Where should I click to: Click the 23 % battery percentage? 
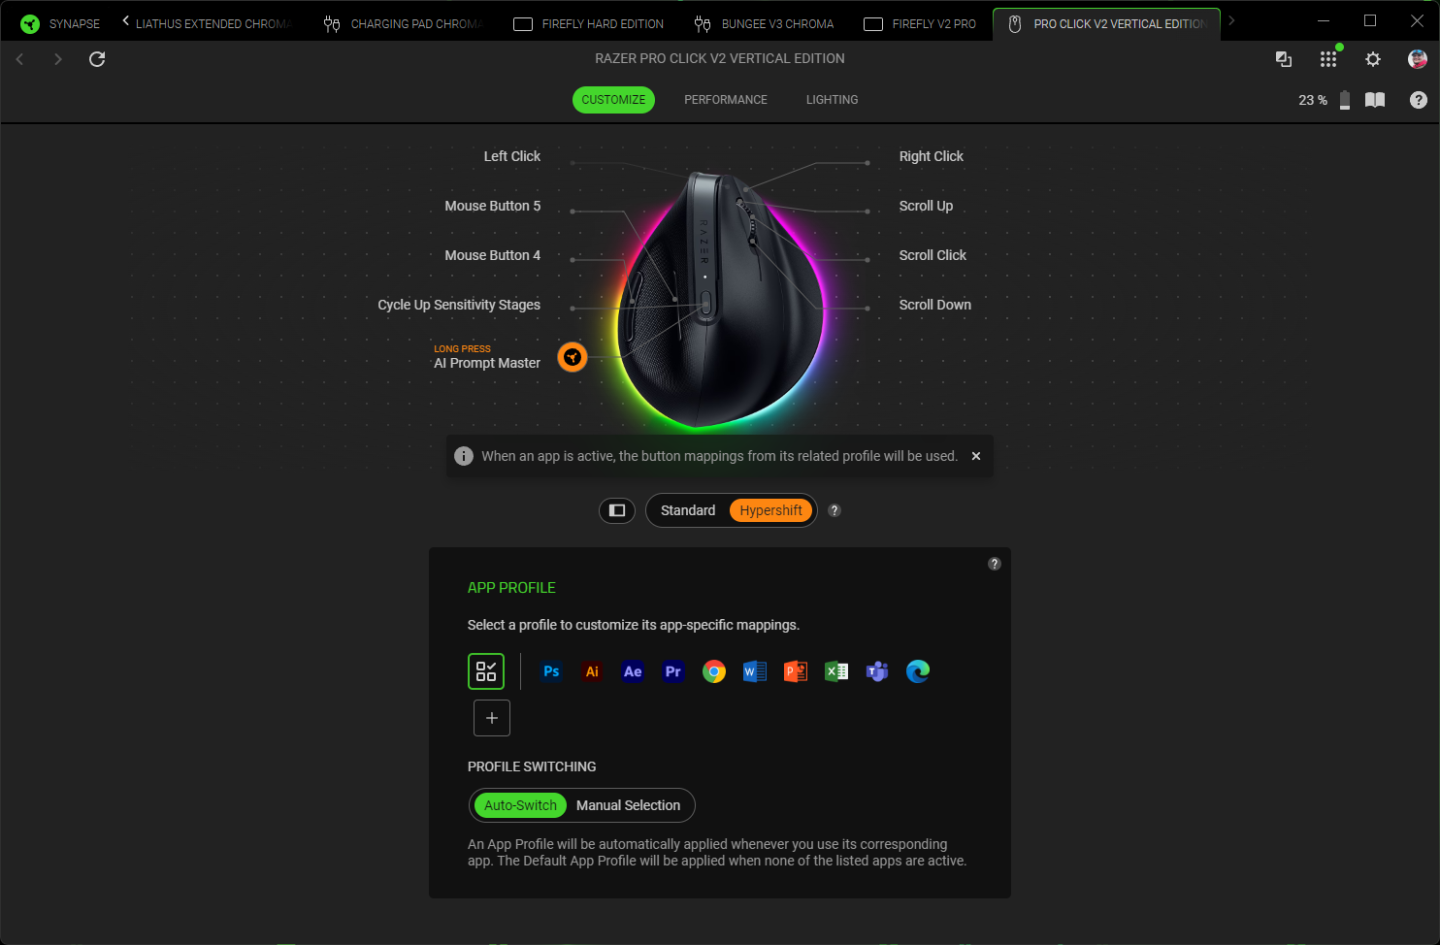tap(1313, 100)
